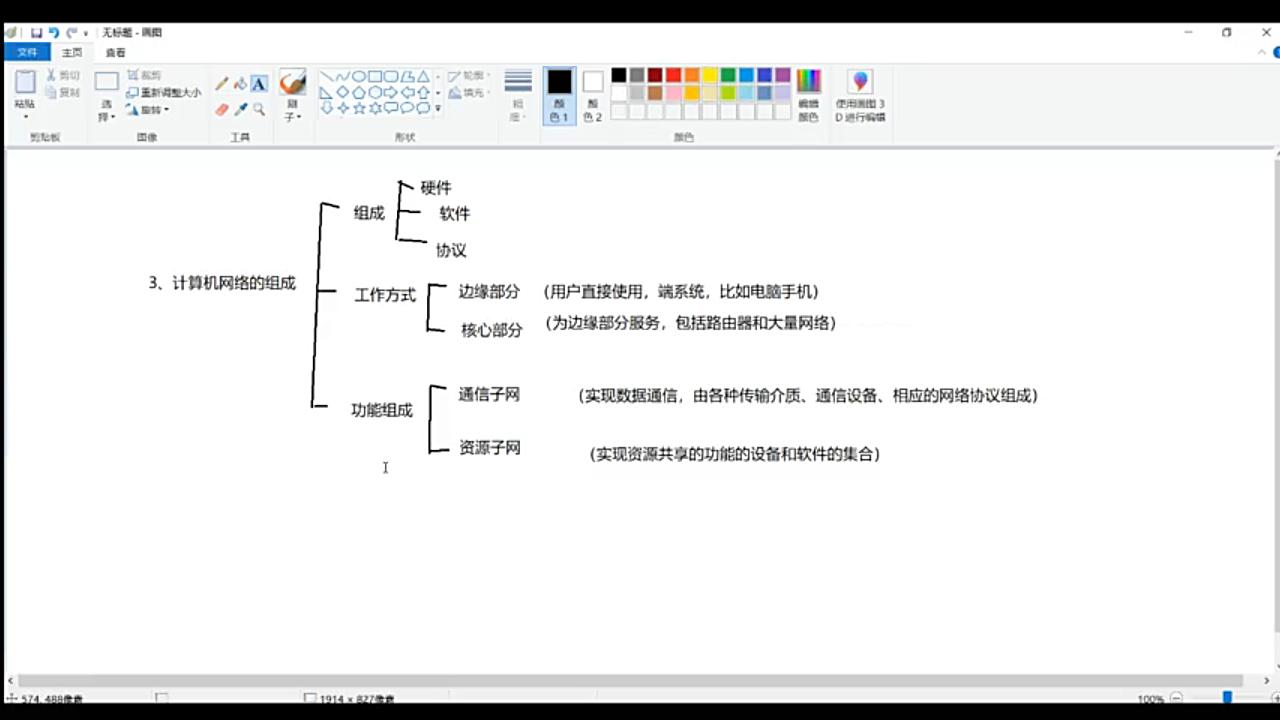Choose the Triangle shape
The width and height of the screenshot is (1280, 720).
(423, 76)
